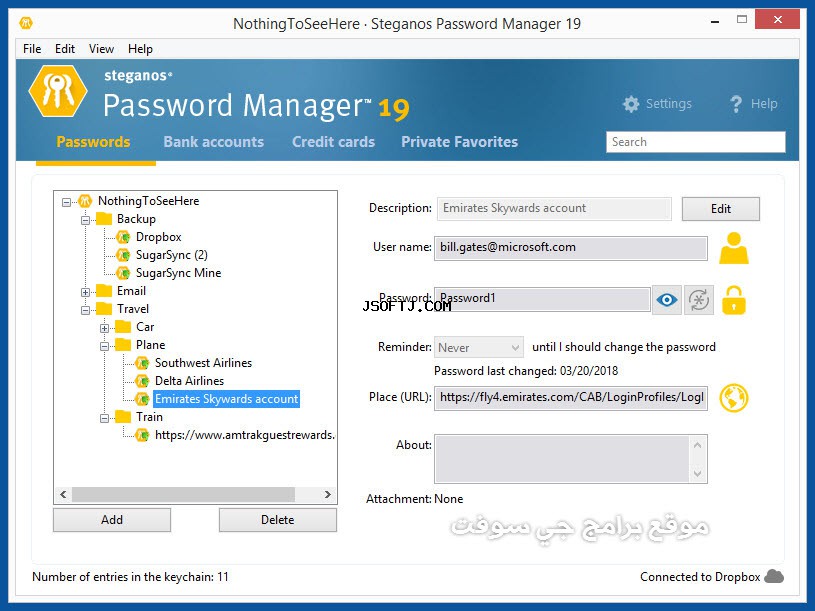Switch to the Passwords tab
The image size is (815, 611).
pos(94,142)
